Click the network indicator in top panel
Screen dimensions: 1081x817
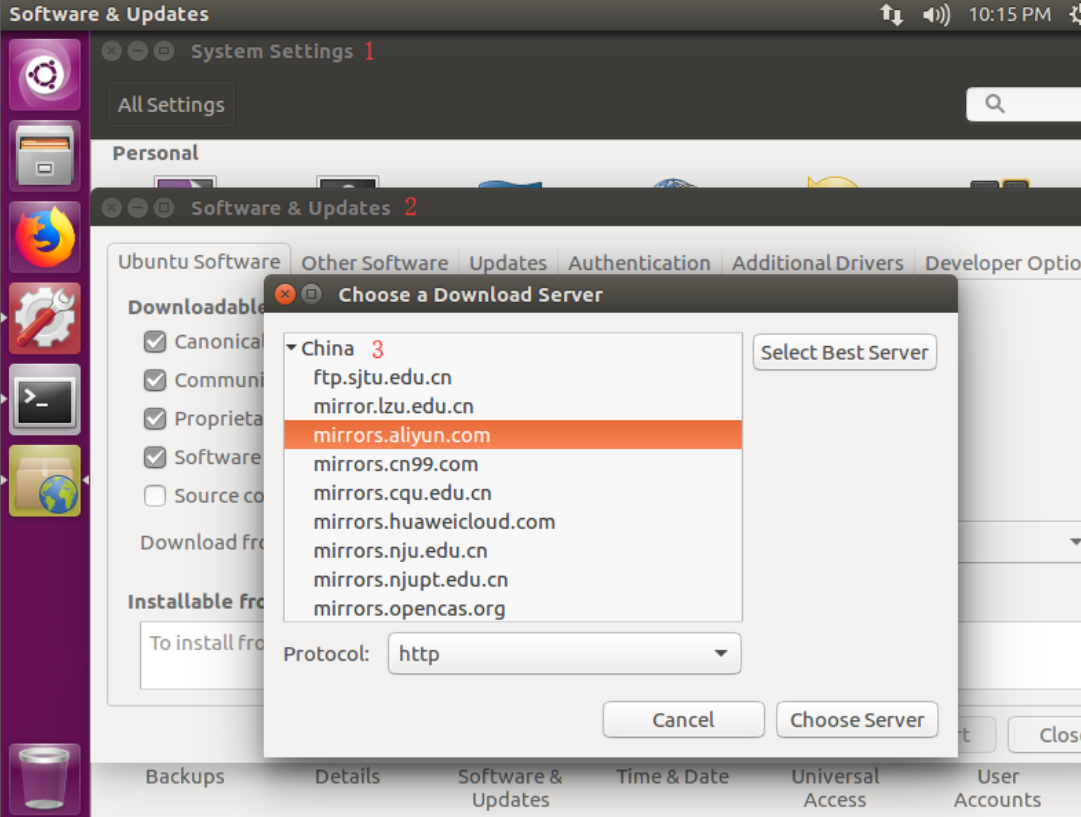(891, 14)
